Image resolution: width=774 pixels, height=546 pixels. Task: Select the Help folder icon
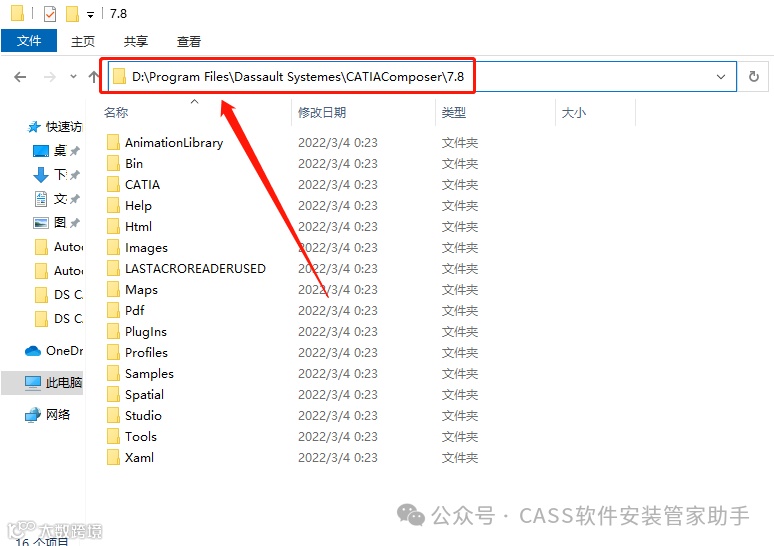click(113, 205)
